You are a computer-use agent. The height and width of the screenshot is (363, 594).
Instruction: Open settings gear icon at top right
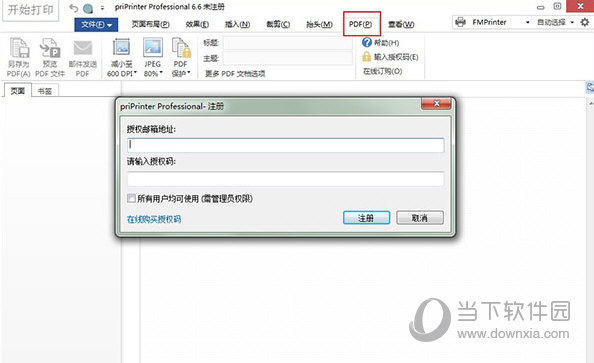[x=585, y=22]
